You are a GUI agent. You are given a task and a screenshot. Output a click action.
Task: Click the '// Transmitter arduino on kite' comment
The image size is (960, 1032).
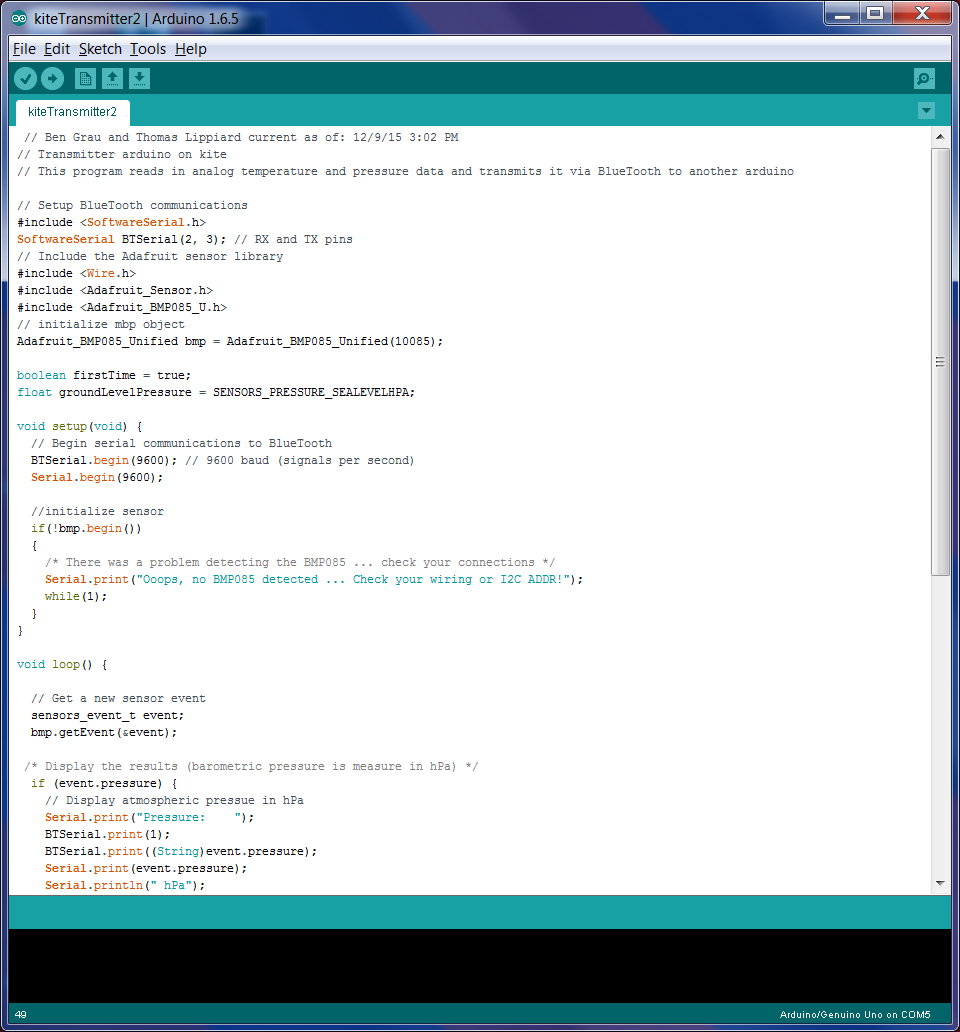click(x=122, y=154)
